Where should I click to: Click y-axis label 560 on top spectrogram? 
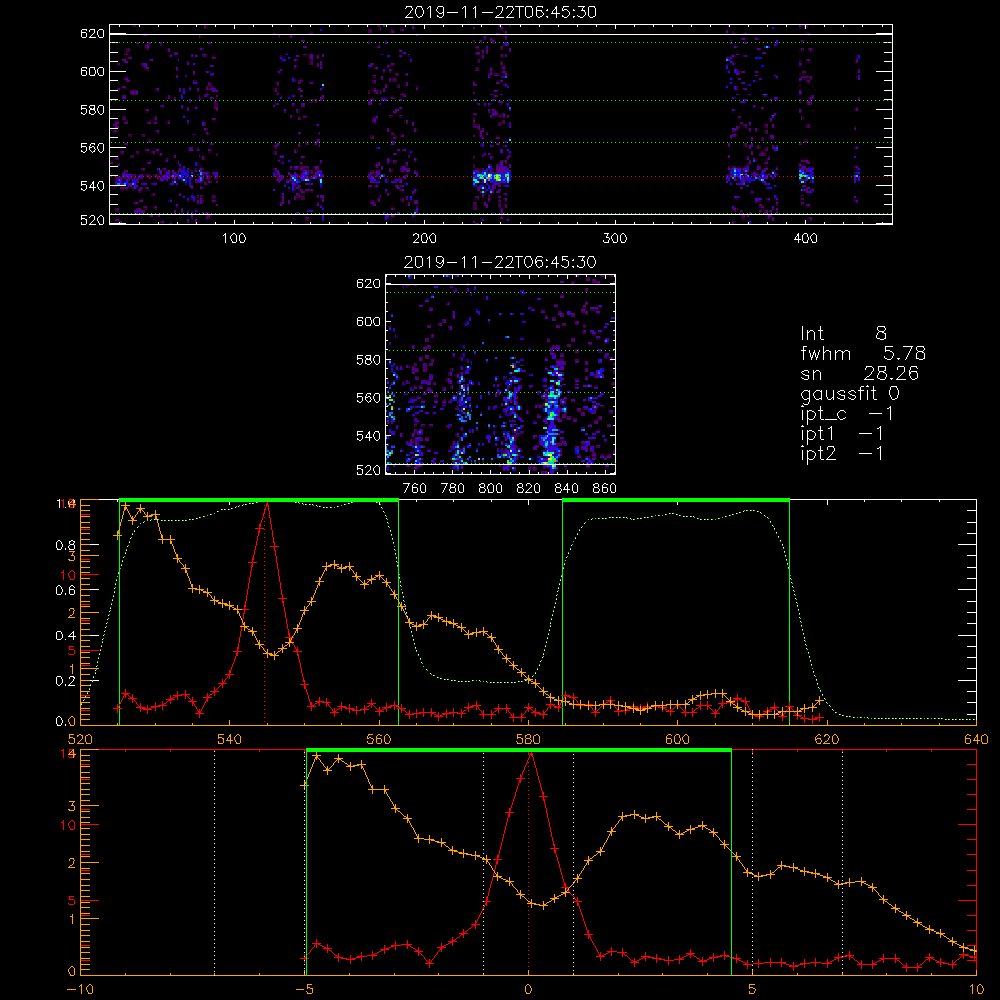[x=92, y=147]
